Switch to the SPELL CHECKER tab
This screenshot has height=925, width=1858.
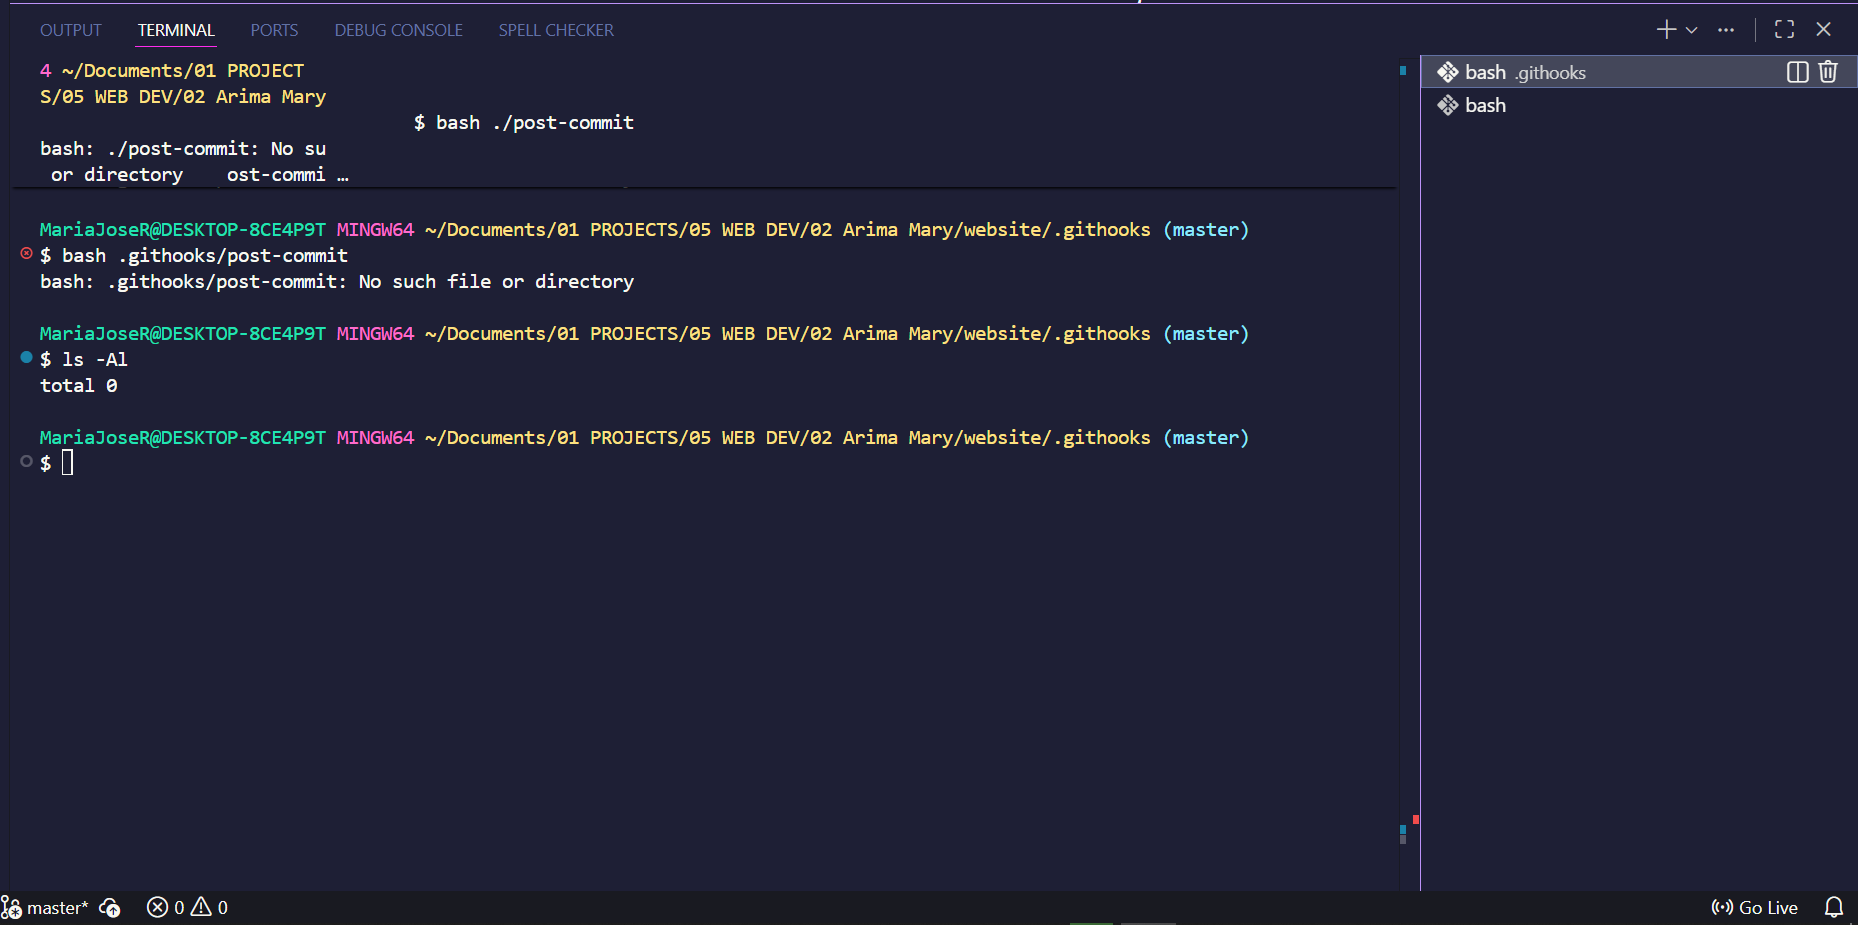pos(556,30)
